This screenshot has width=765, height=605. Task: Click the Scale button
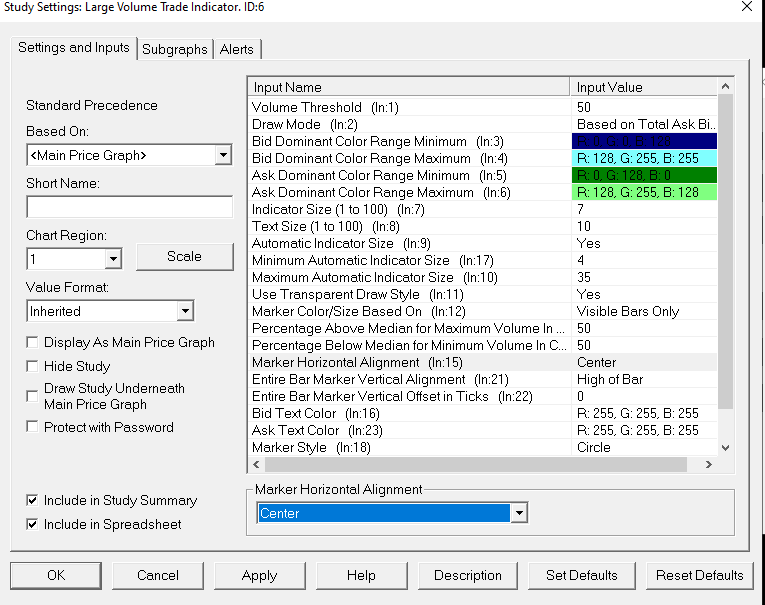point(184,257)
